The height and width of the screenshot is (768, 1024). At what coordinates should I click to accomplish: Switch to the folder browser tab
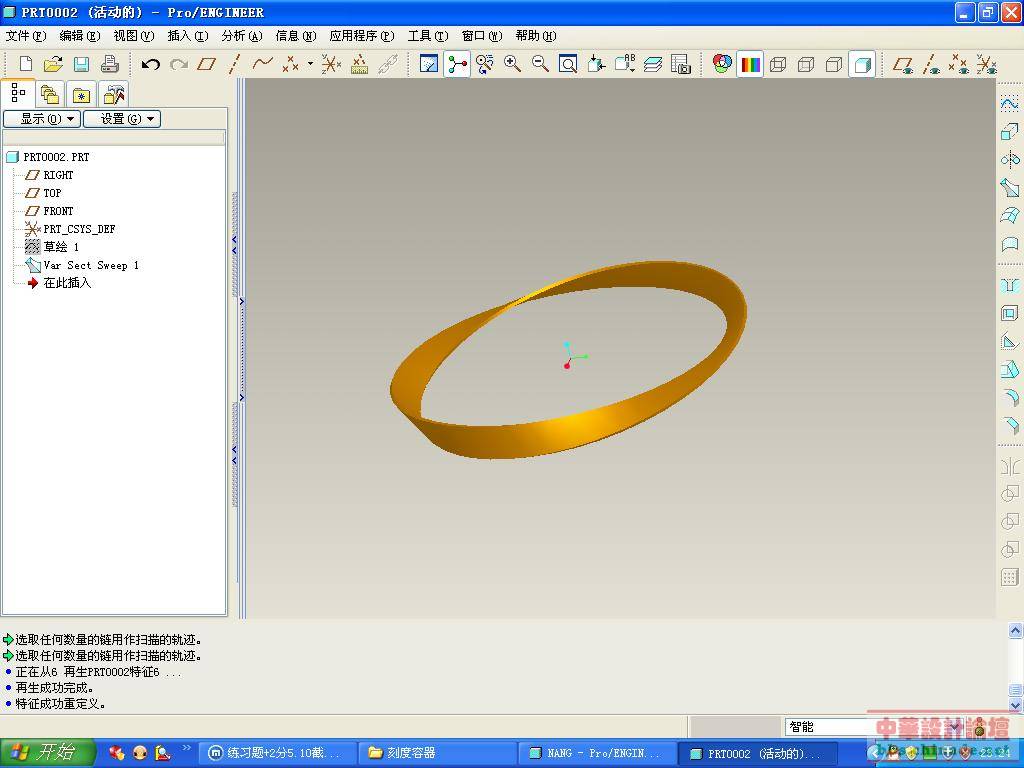50,95
